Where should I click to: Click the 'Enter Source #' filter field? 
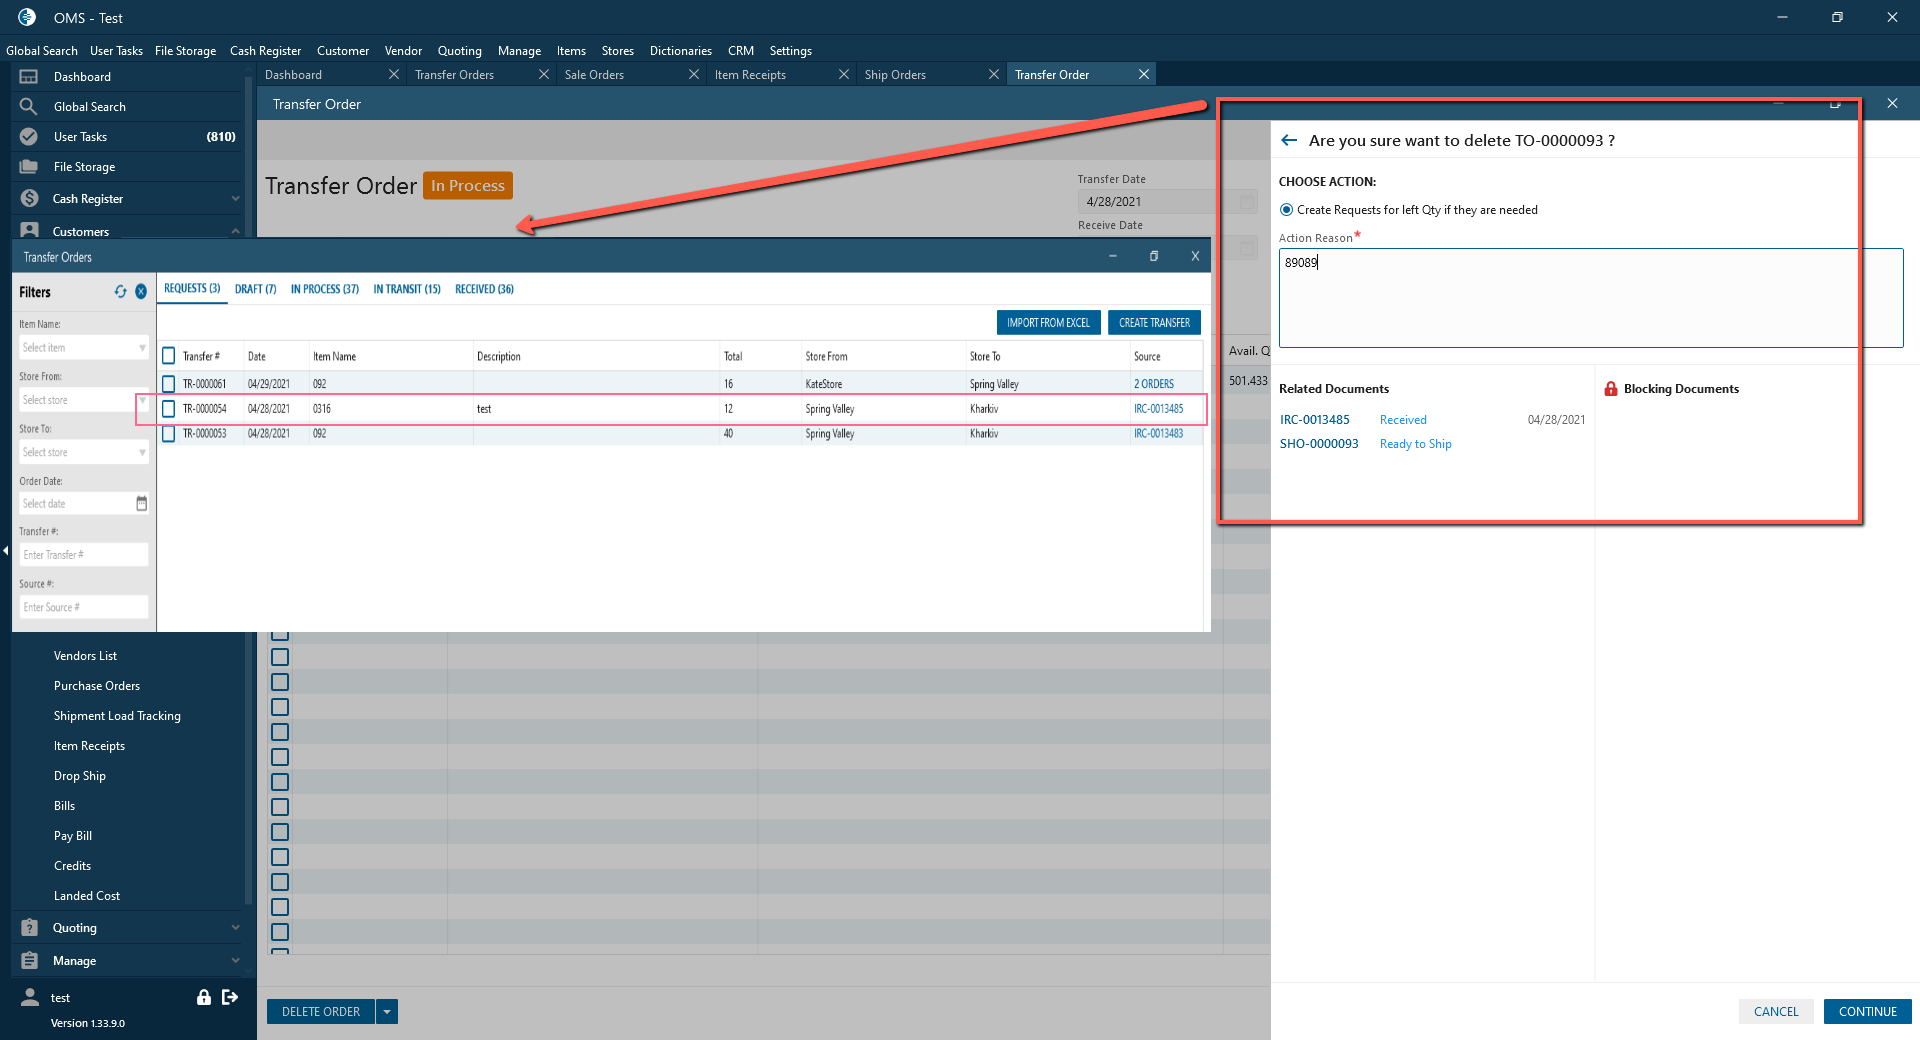coord(84,608)
